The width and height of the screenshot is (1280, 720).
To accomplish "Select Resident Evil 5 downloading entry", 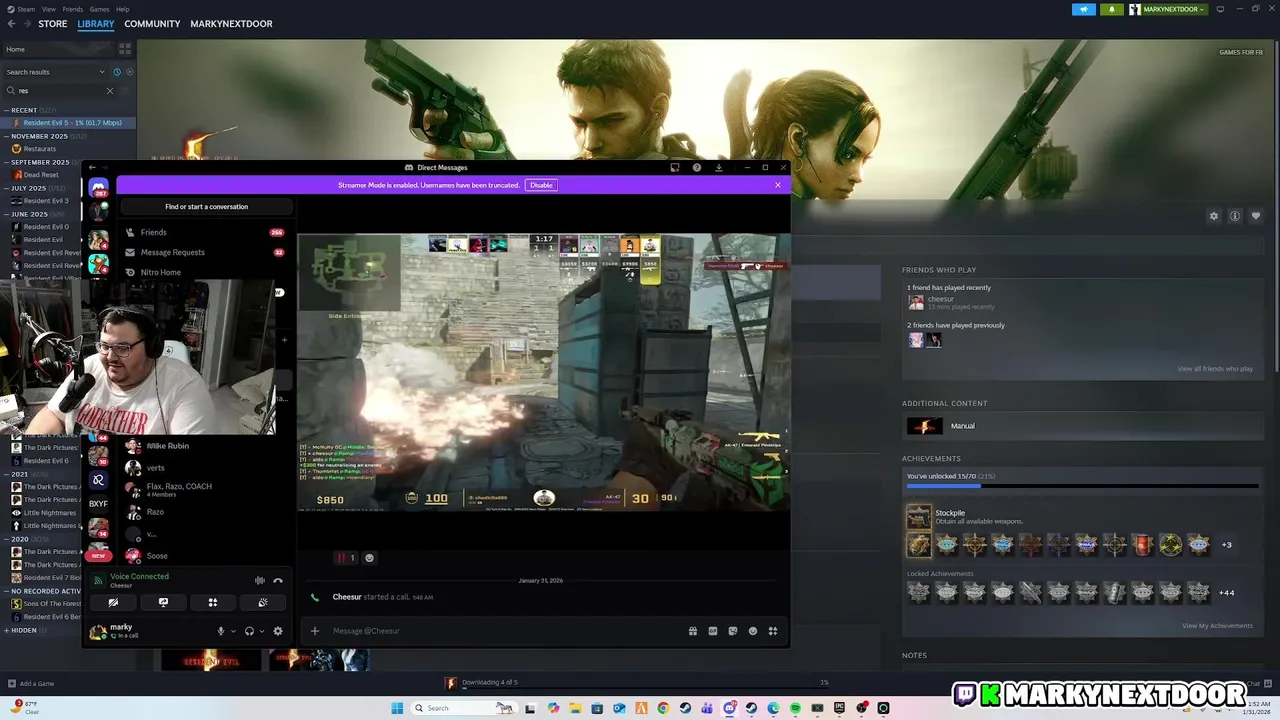I will pos(72,123).
